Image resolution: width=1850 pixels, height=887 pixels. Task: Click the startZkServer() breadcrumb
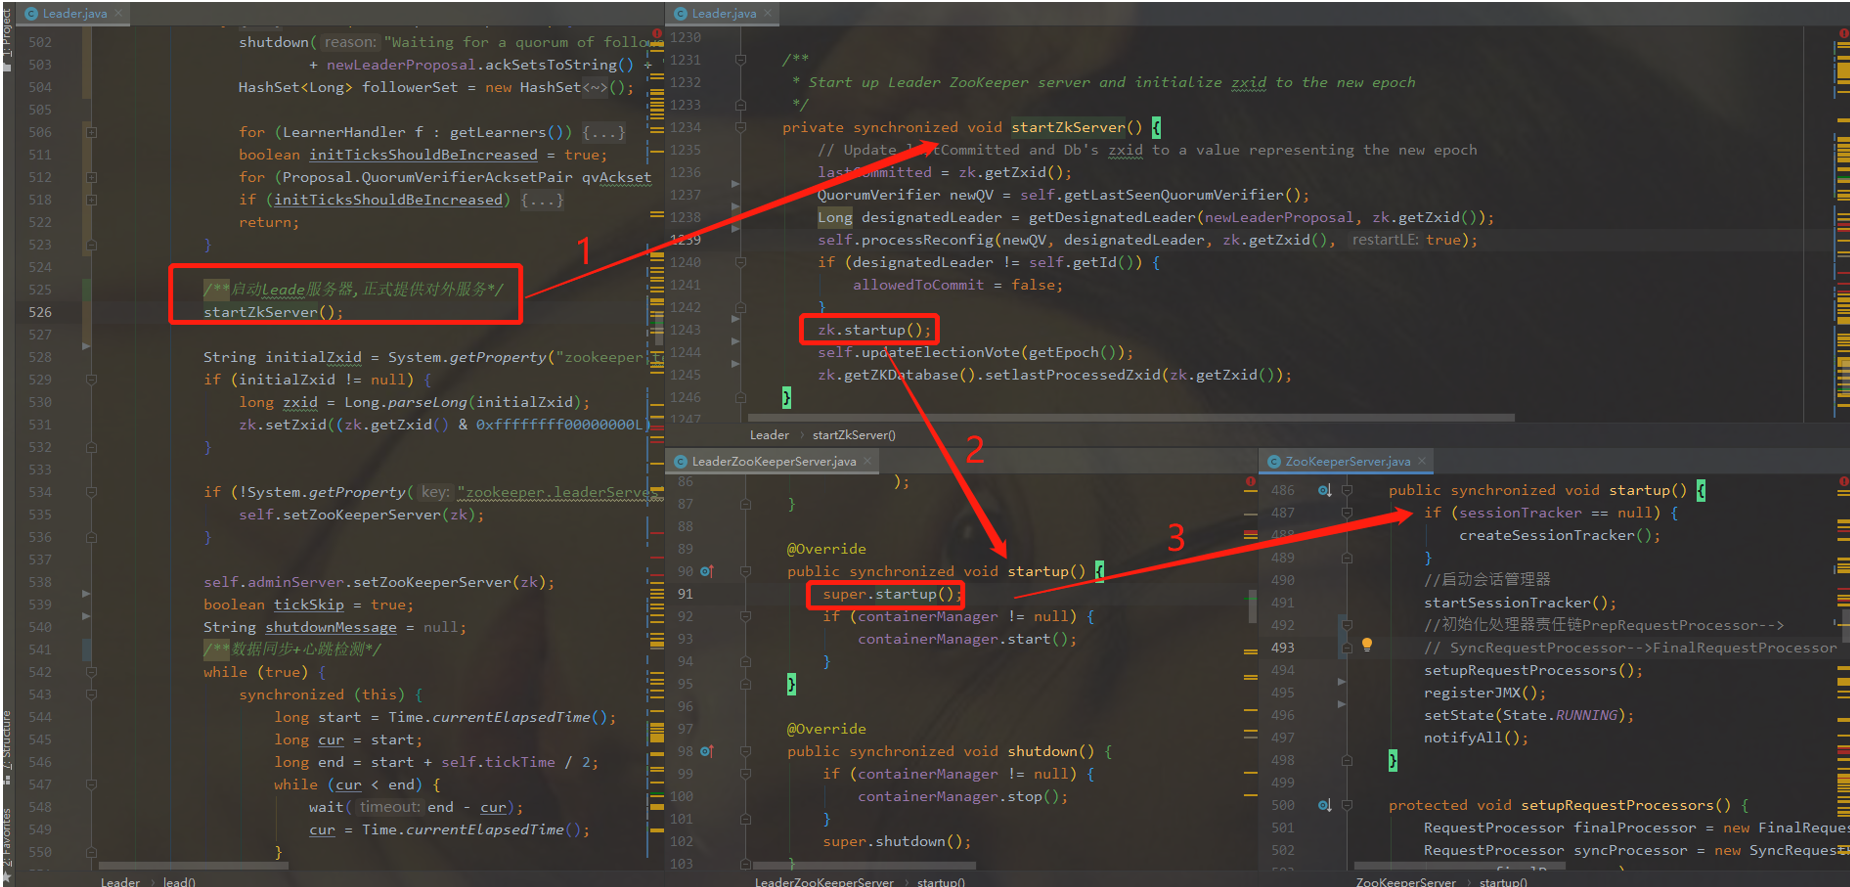point(854,435)
